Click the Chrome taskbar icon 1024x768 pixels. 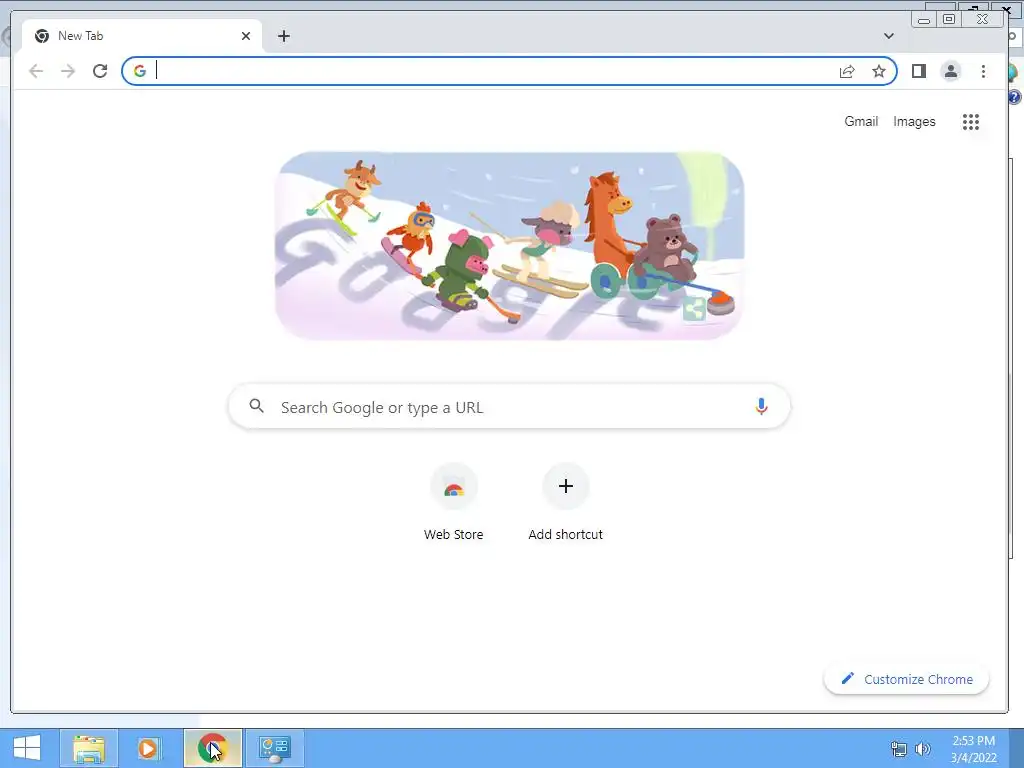point(212,748)
